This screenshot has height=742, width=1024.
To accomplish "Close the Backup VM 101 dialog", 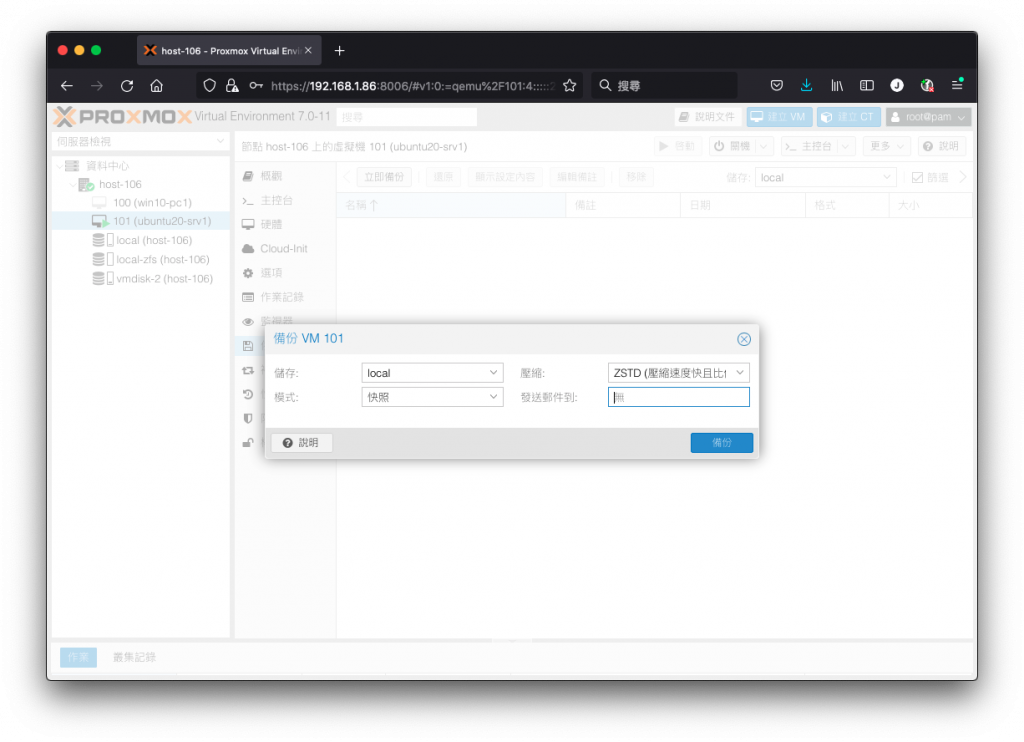I will pos(743,339).
